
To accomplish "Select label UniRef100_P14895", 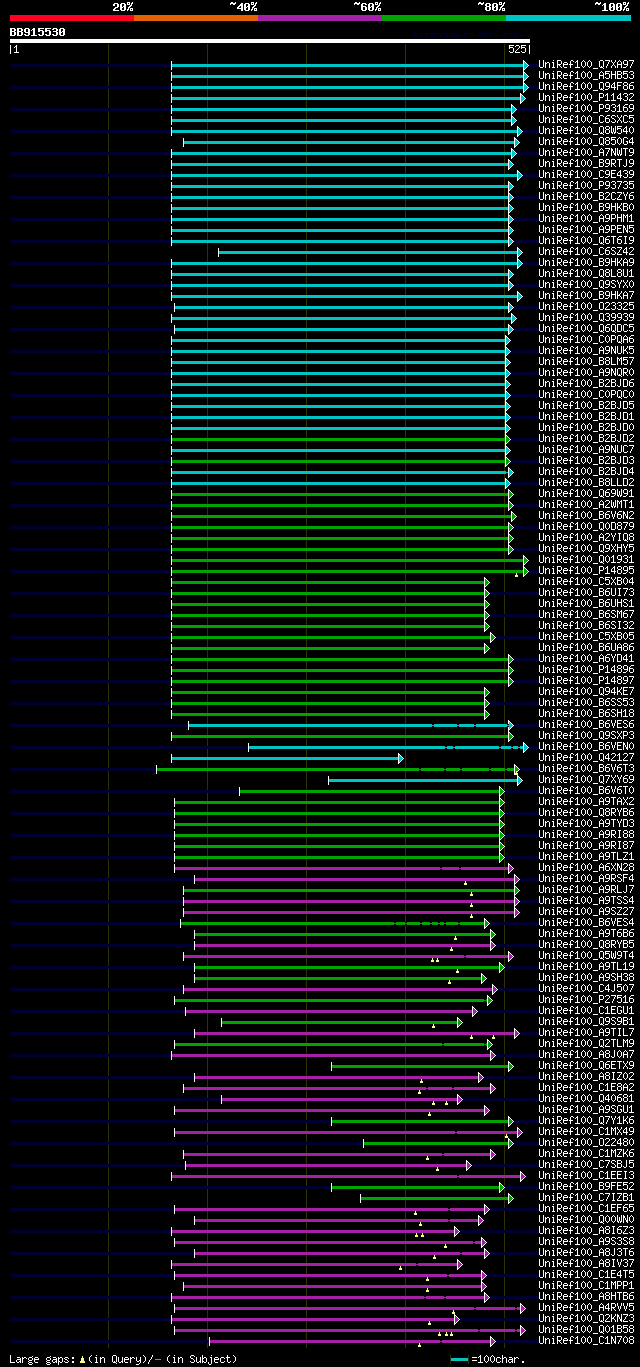I will coord(586,570).
